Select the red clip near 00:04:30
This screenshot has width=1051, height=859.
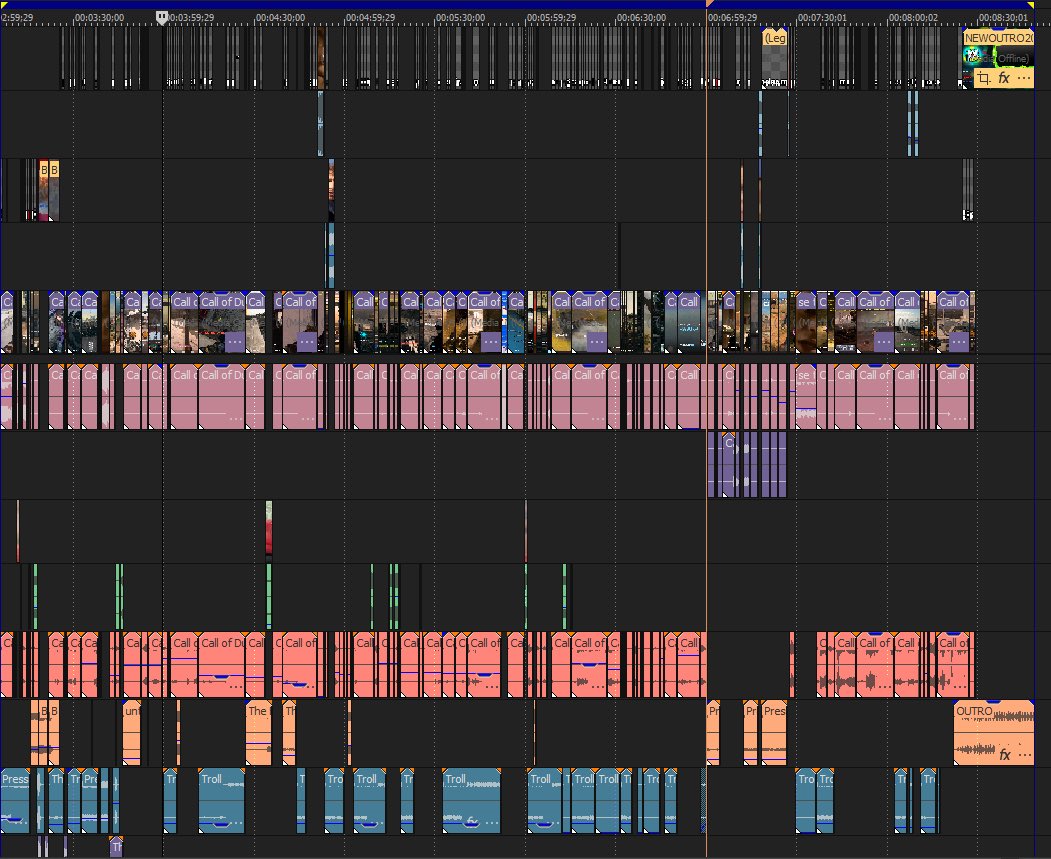[269, 530]
